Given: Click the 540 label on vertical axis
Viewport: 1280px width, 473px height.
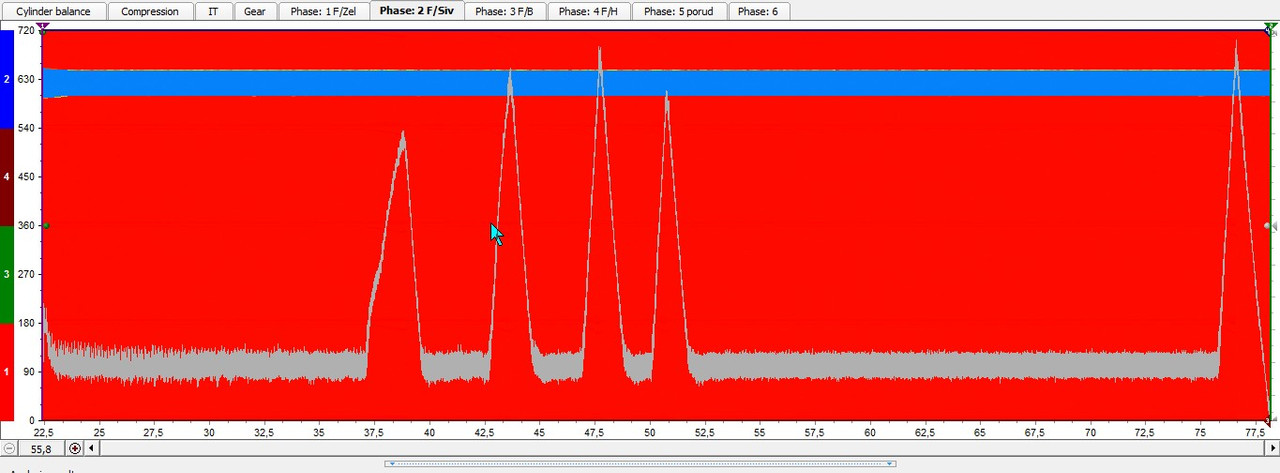Looking at the screenshot, I should pos(27,128).
